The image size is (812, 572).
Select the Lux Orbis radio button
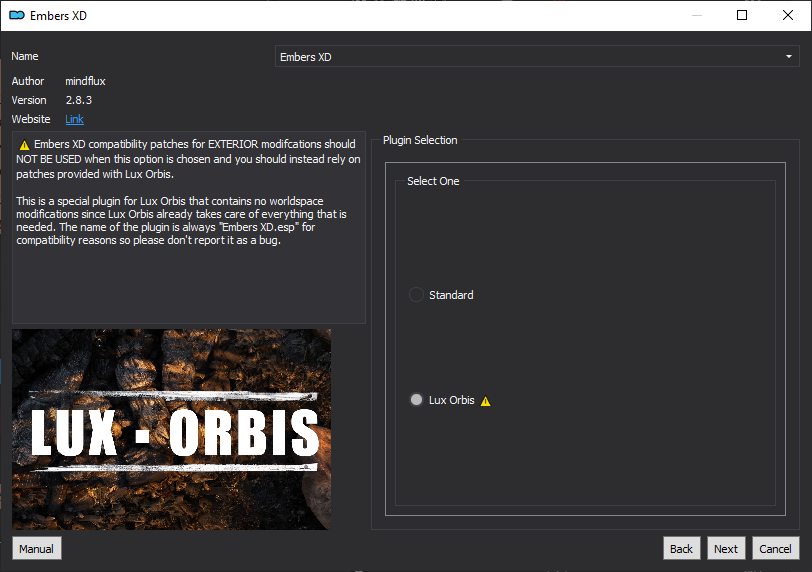pyautogui.click(x=416, y=400)
